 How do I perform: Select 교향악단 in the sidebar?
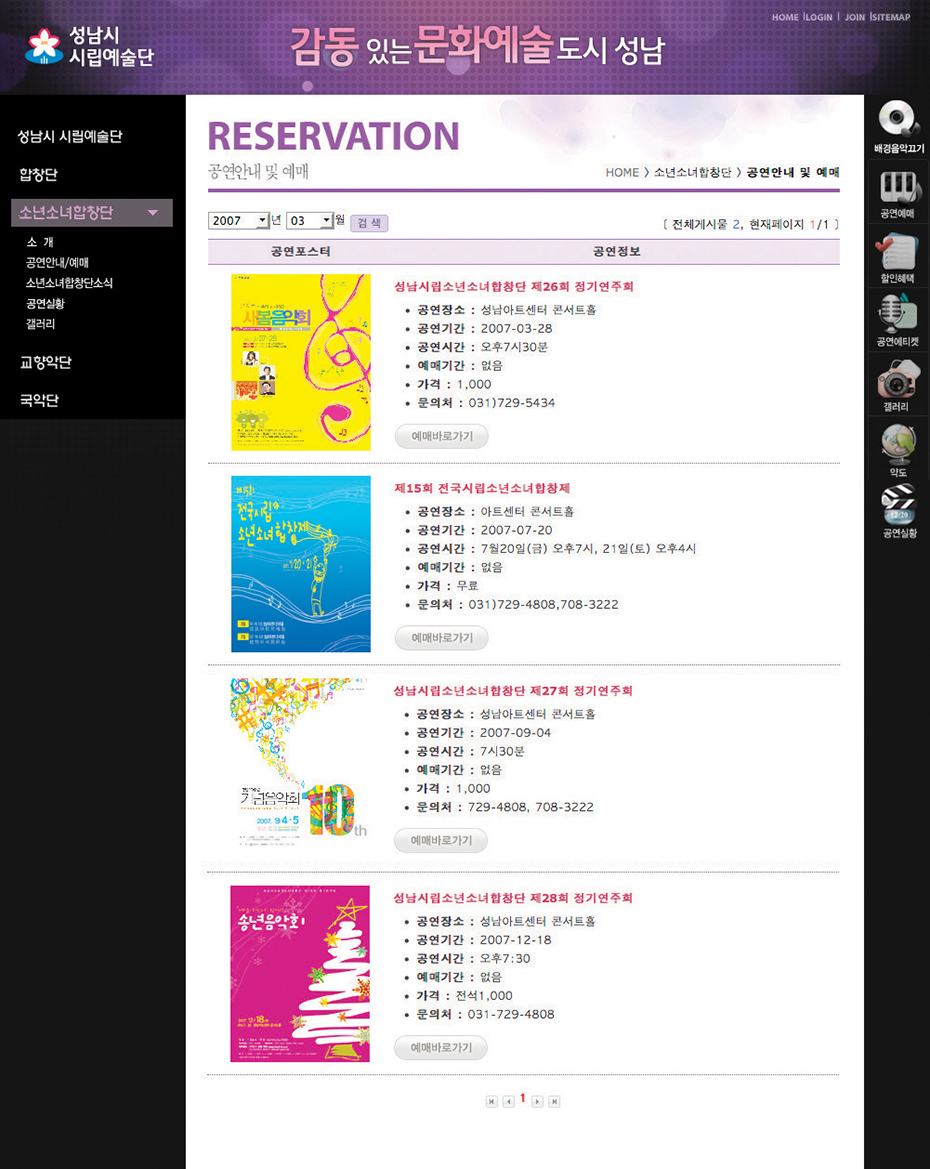point(45,363)
